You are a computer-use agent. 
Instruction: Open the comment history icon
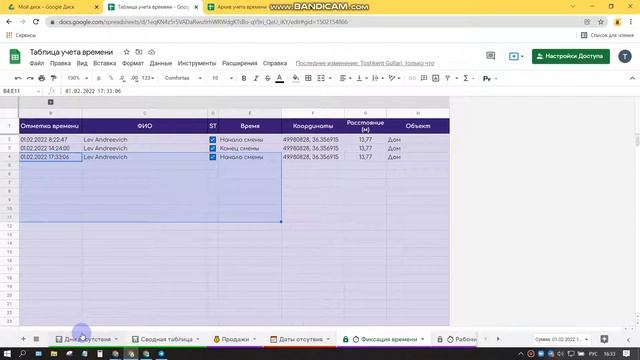pos(491,56)
